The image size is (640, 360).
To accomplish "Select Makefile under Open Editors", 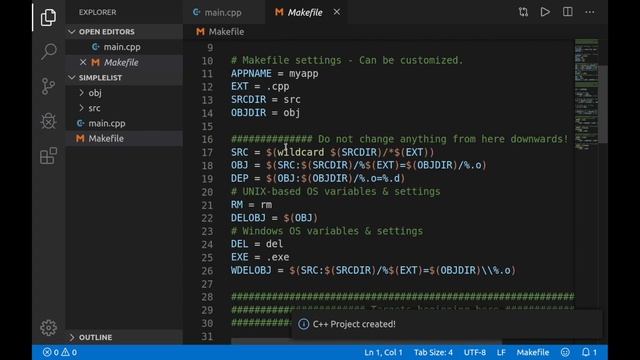I will pyautogui.click(x=124, y=62).
